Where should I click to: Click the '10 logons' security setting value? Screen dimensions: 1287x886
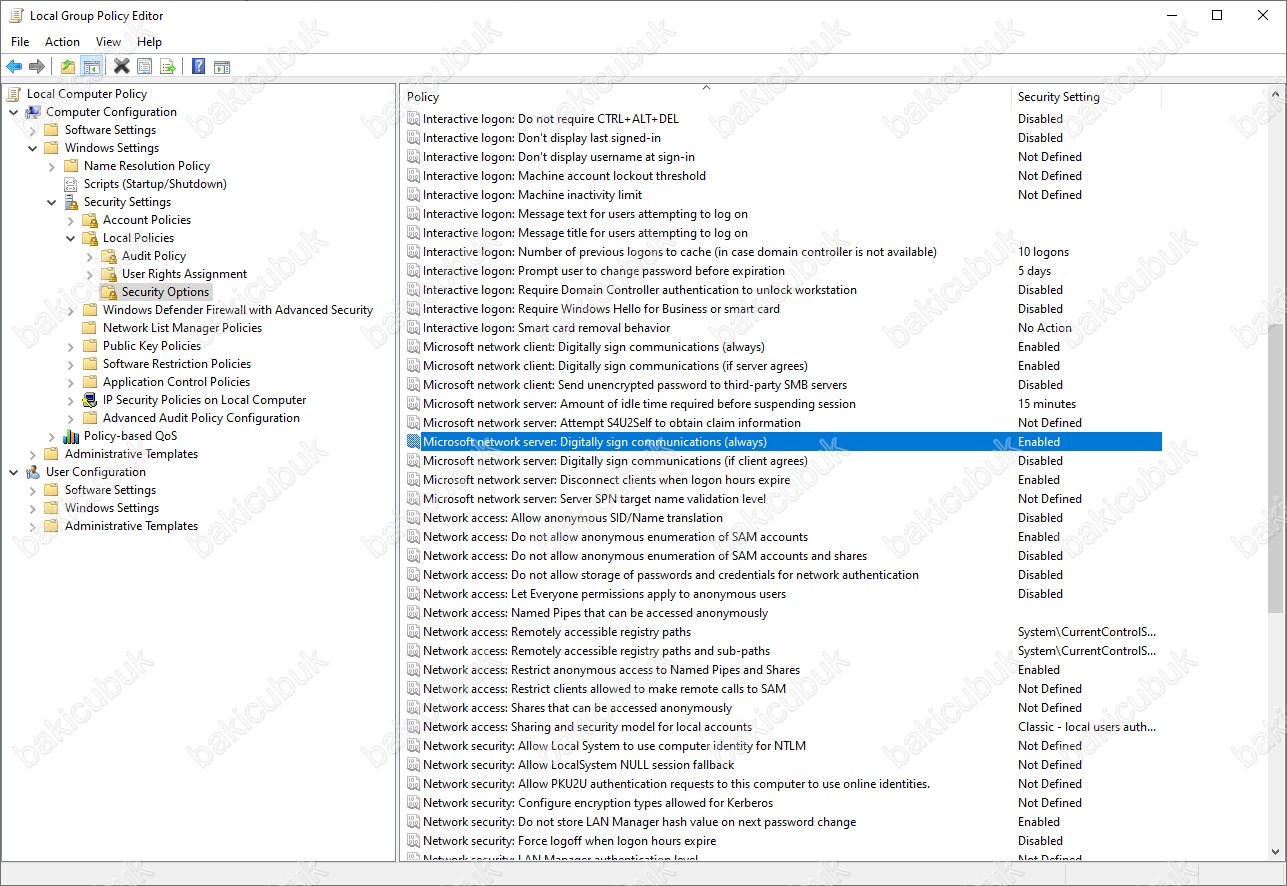tap(1043, 252)
